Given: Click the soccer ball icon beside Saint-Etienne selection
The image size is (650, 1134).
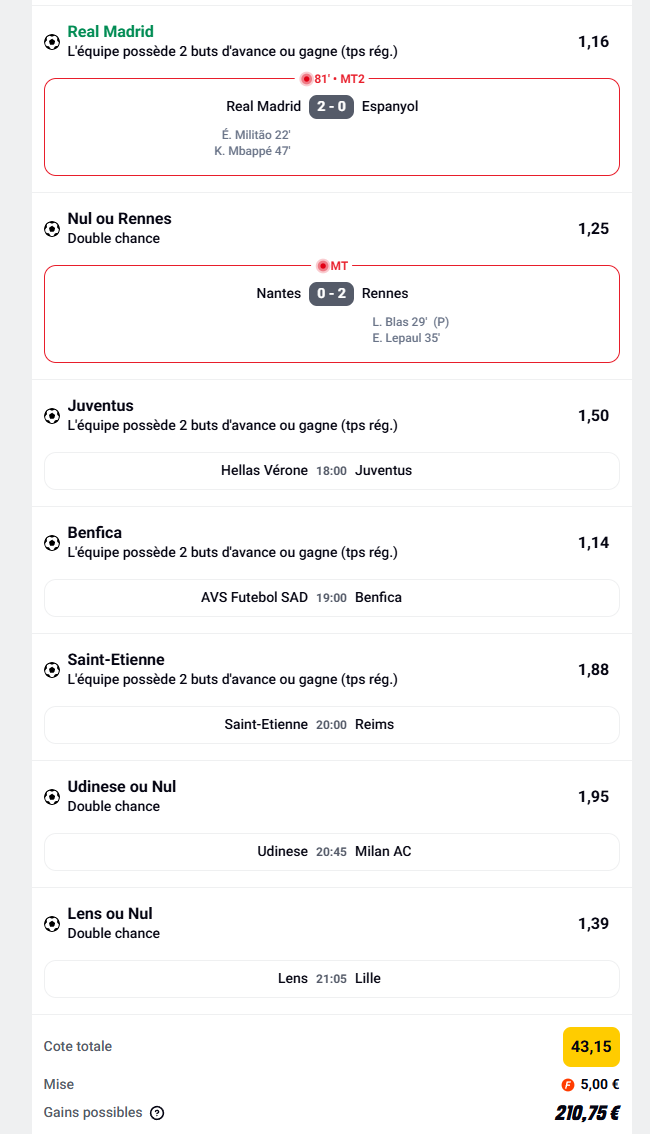Looking at the screenshot, I should 52,670.
